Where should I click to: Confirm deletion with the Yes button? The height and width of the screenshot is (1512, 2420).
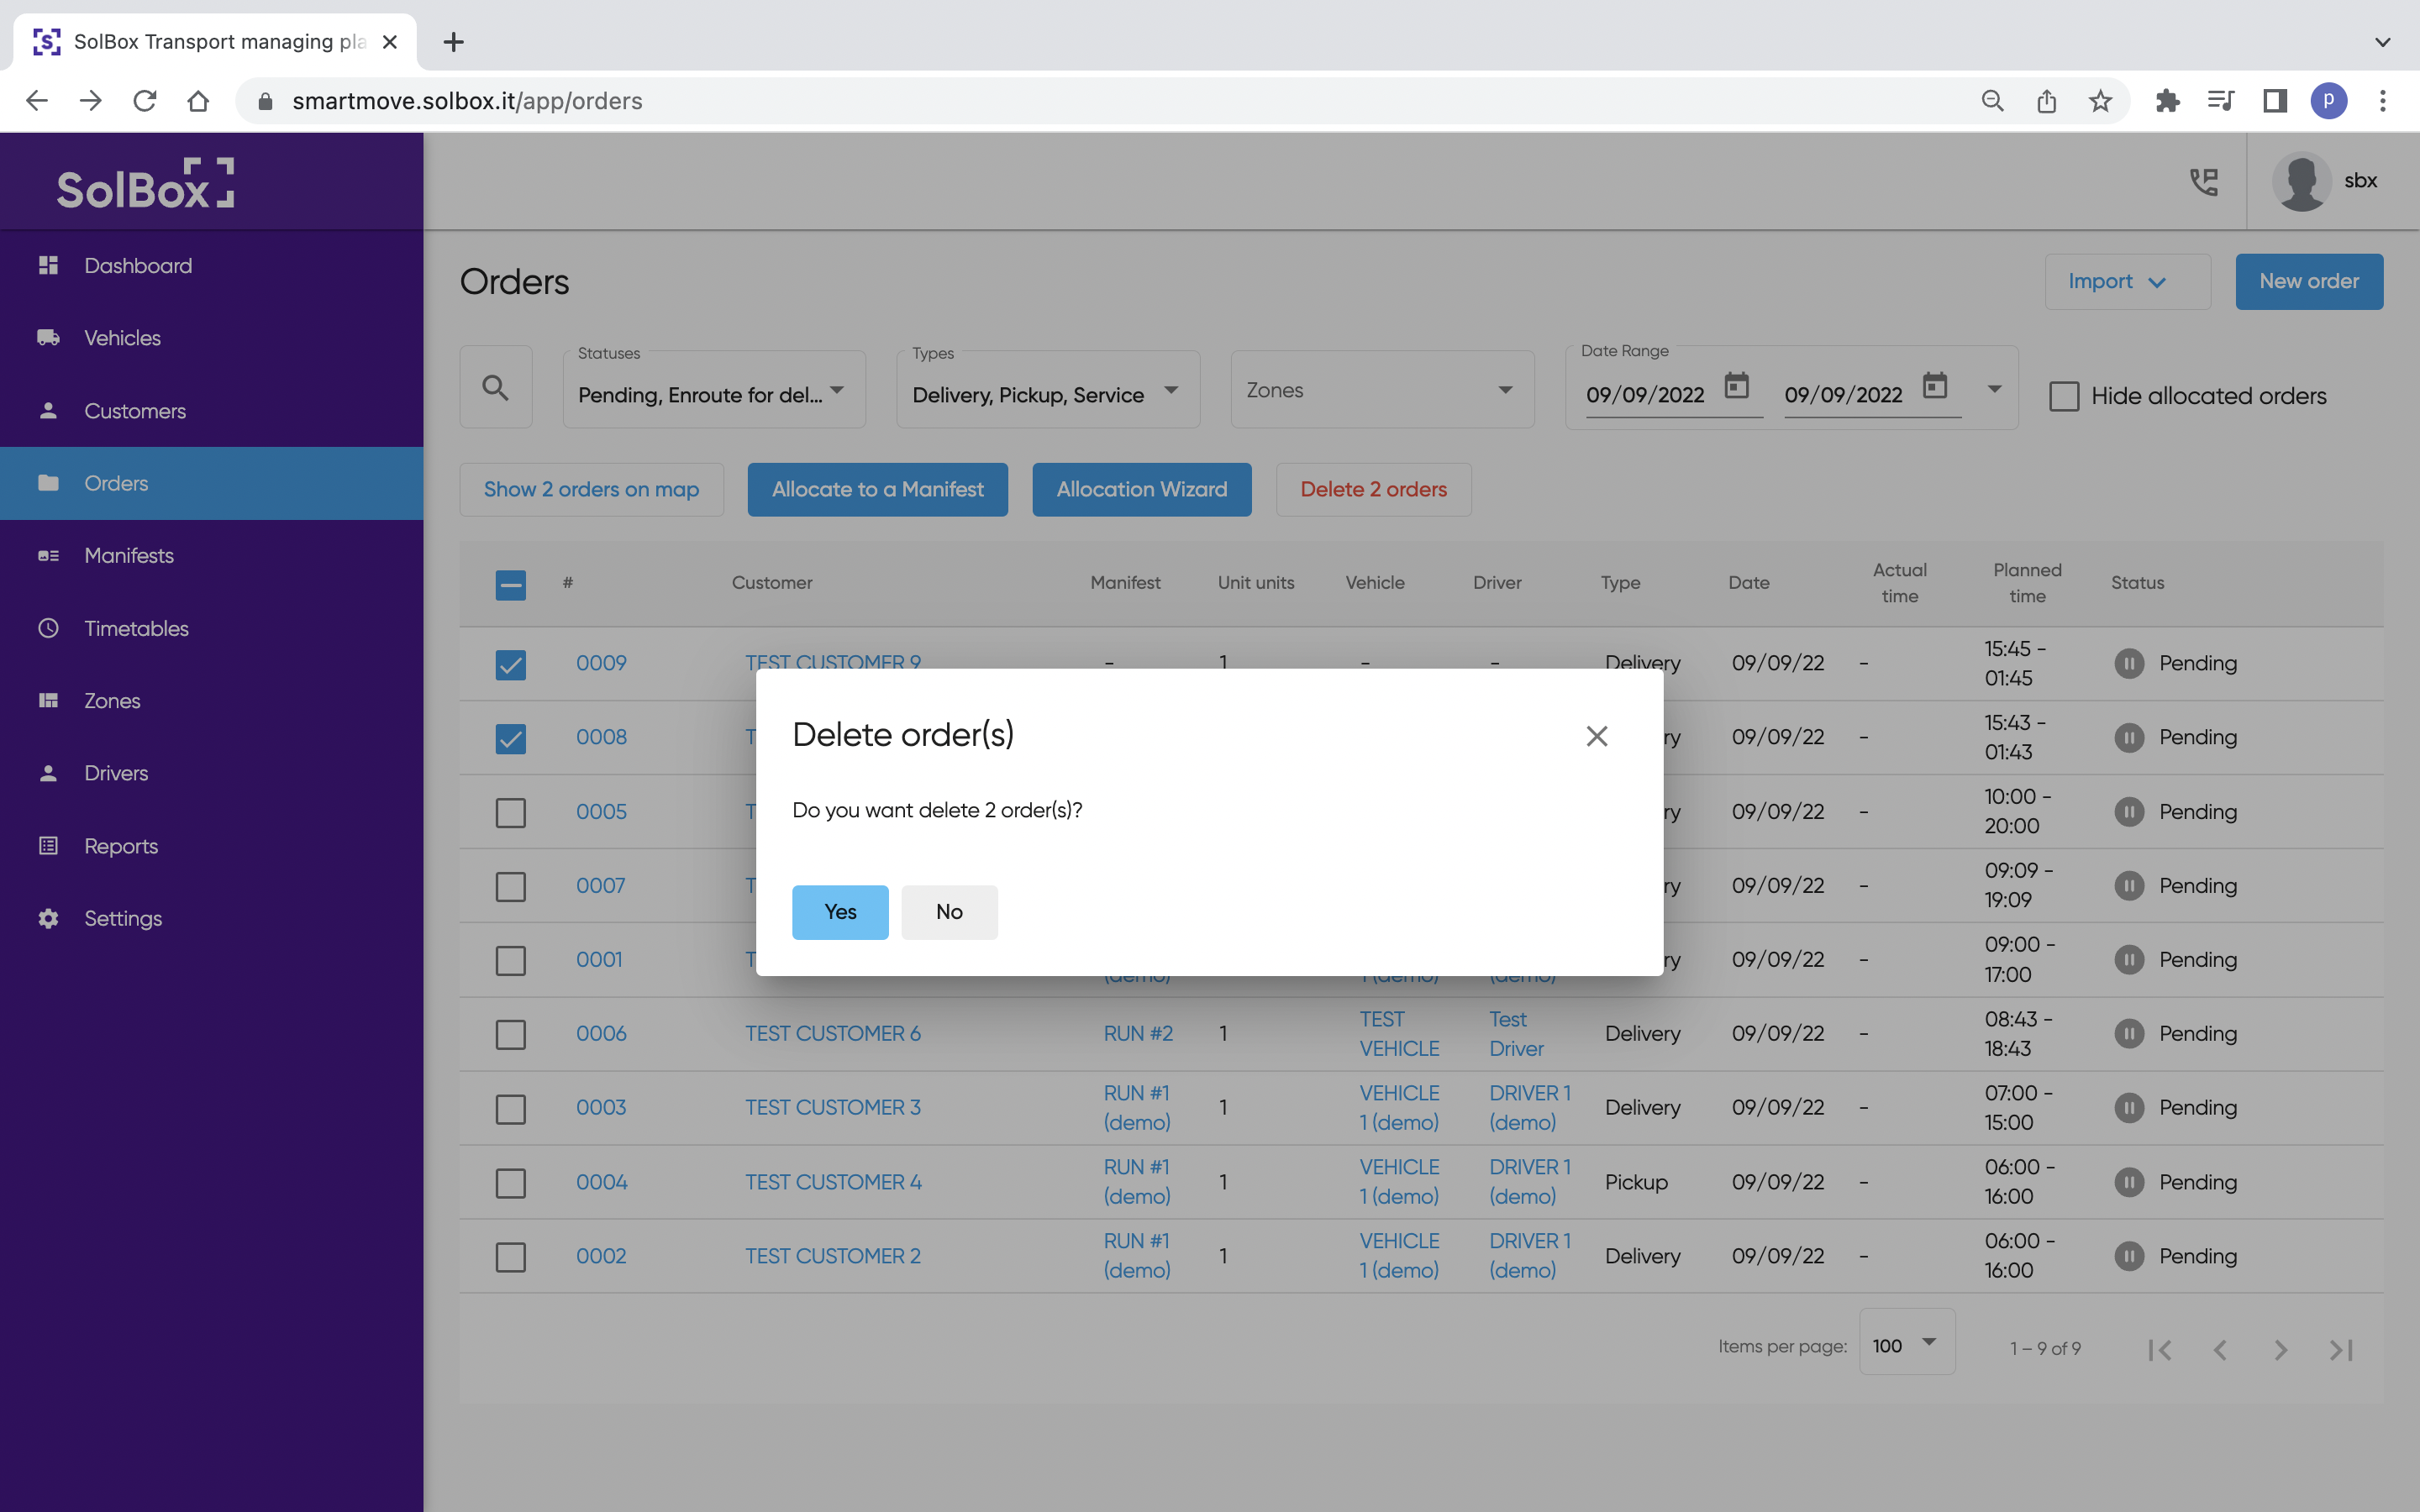840,911
